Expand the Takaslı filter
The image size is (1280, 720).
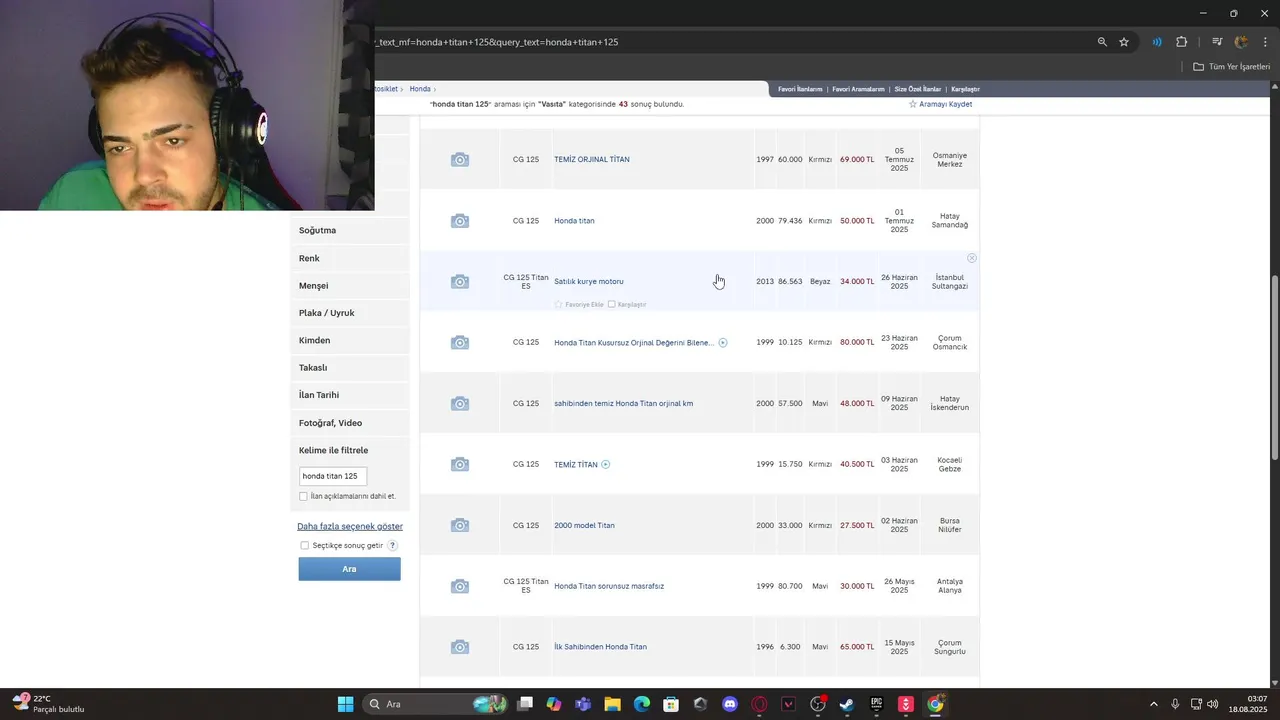pyautogui.click(x=349, y=367)
